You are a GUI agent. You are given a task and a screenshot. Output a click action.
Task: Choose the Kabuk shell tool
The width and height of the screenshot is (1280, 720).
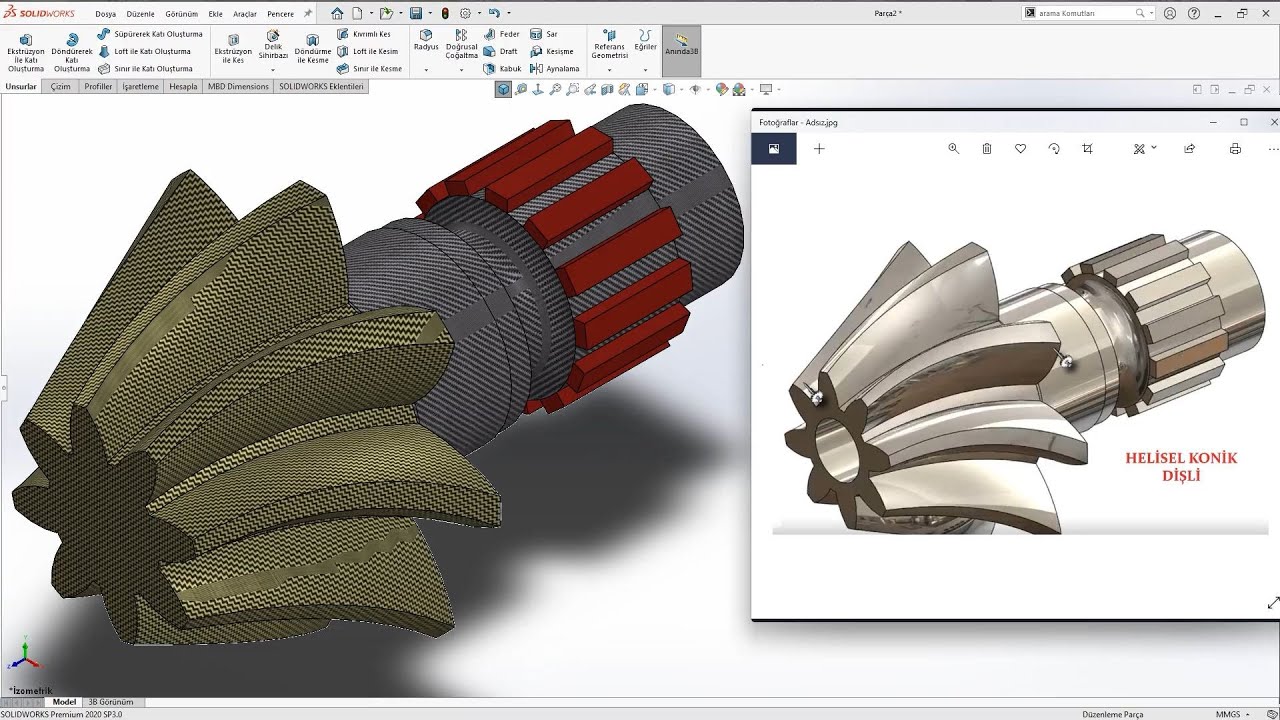(503, 69)
